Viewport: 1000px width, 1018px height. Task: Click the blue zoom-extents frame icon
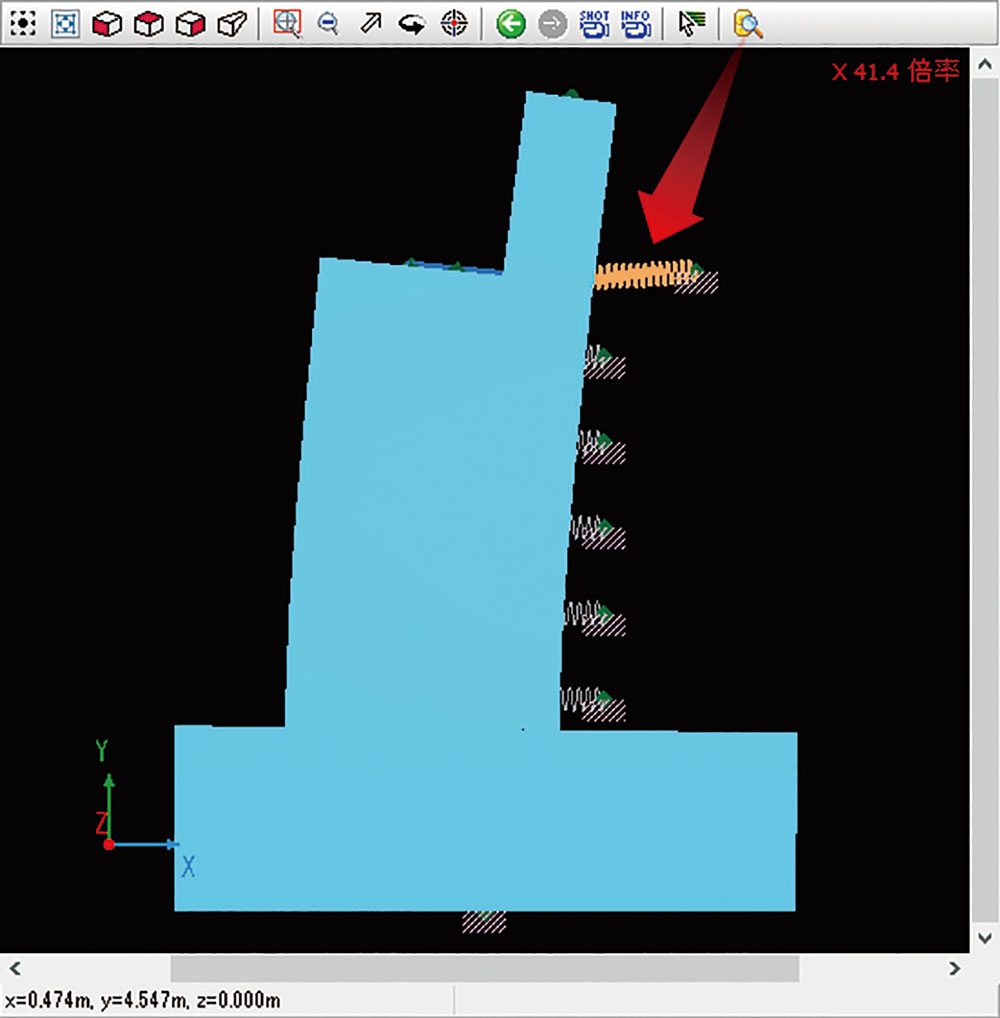65,24
